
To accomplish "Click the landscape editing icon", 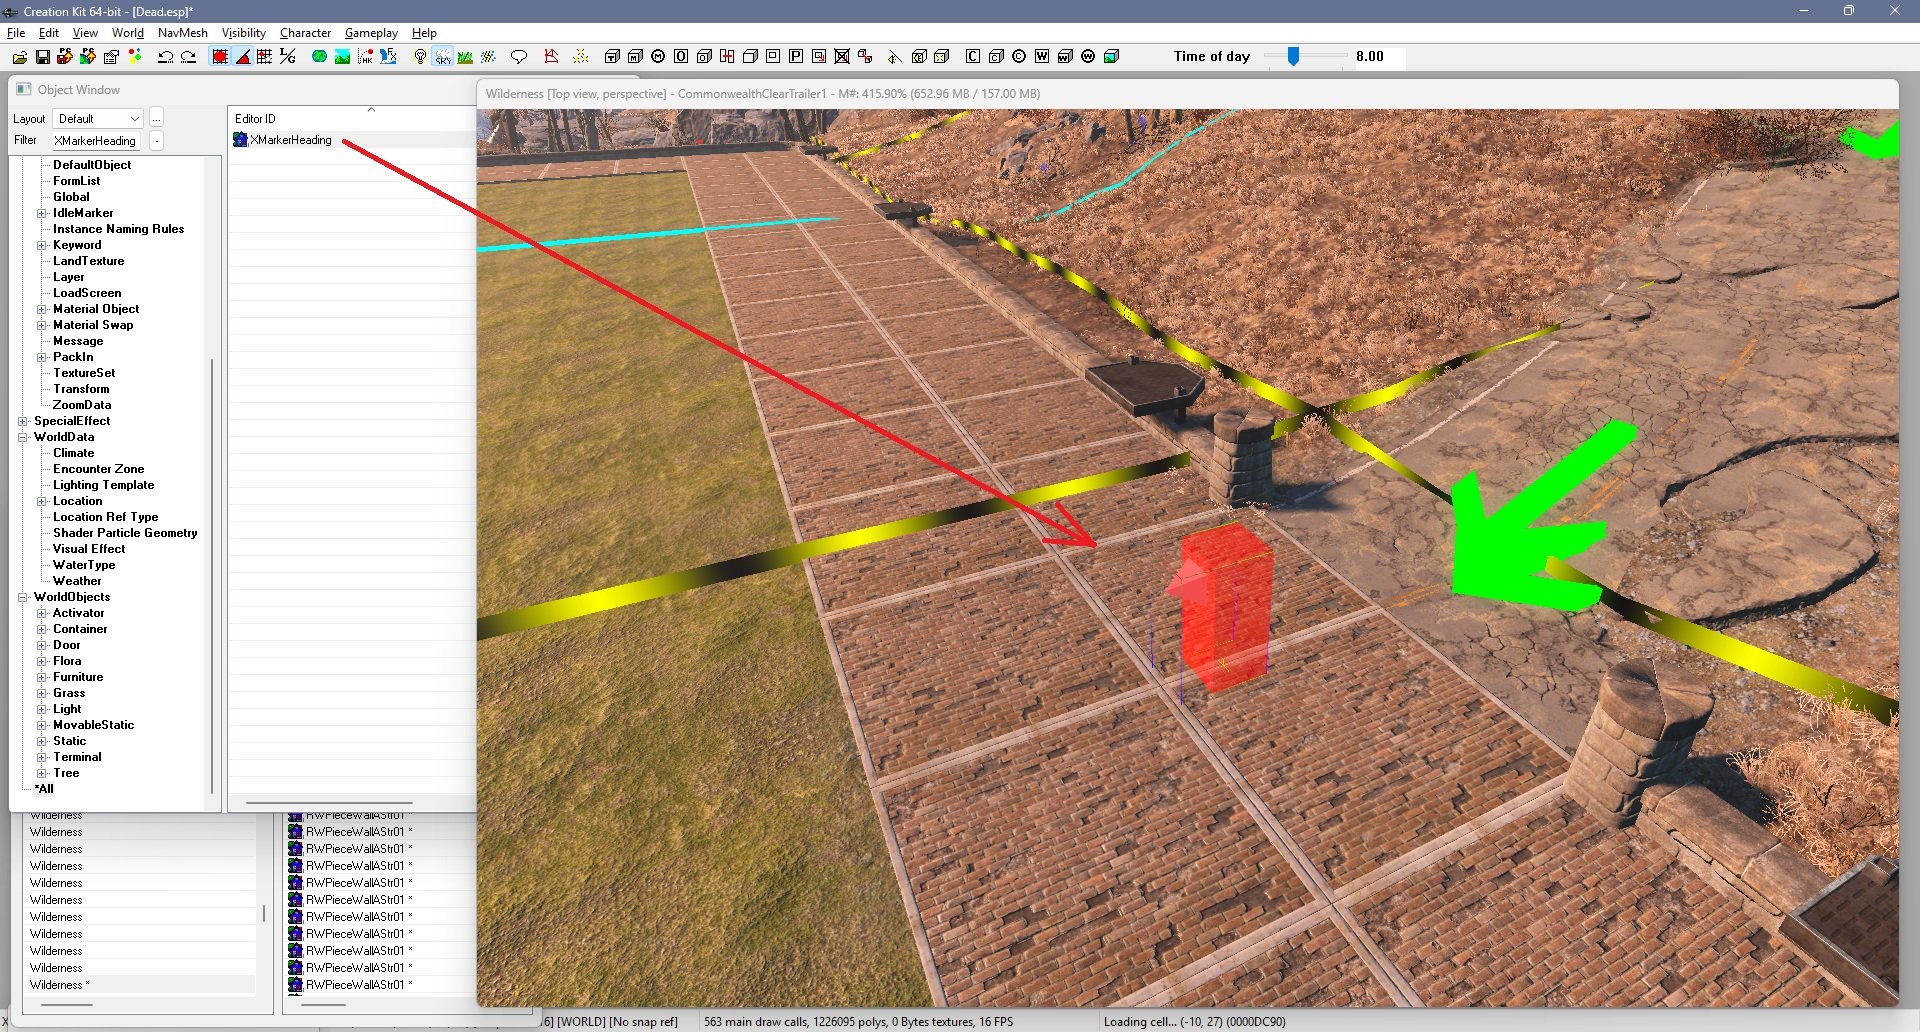I will [342, 57].
